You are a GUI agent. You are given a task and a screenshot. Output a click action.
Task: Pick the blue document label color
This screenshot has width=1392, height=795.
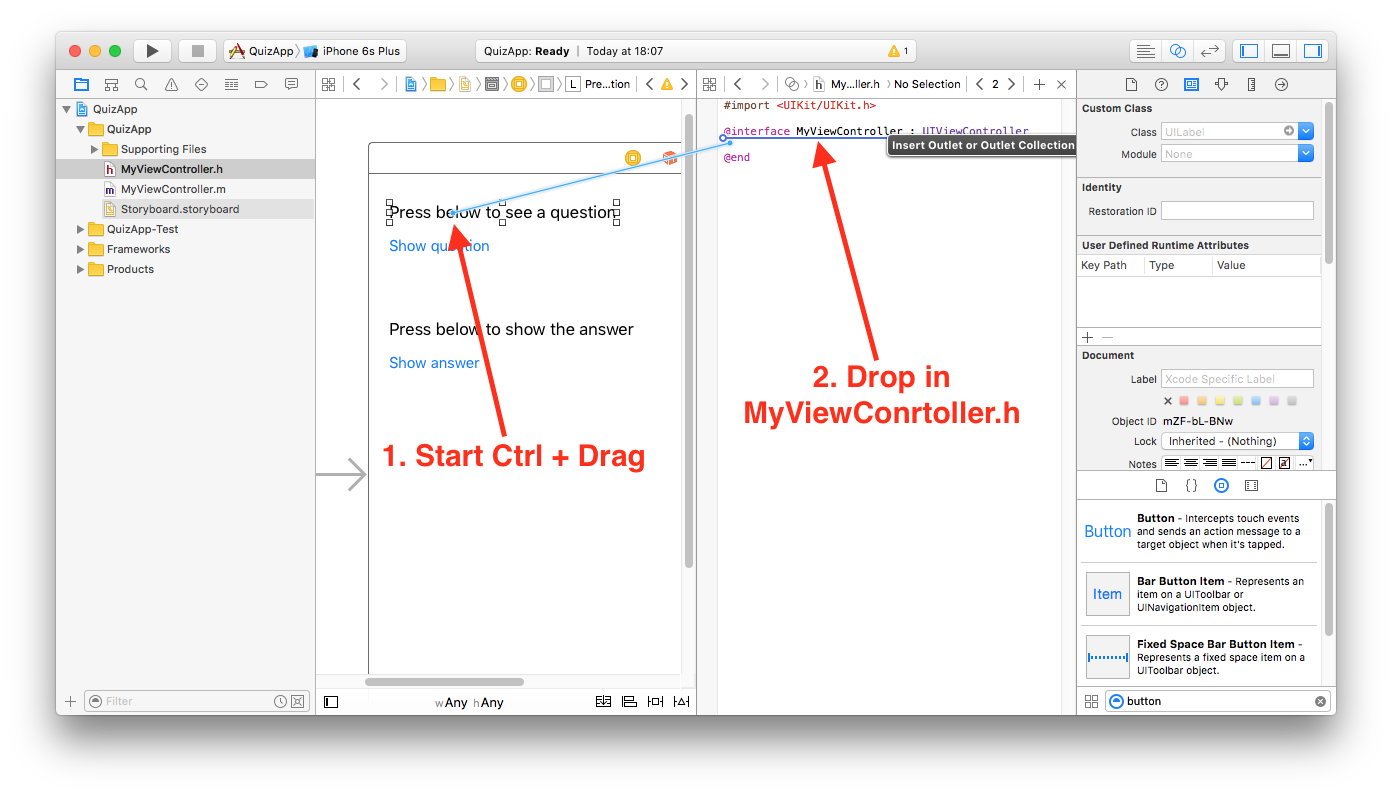(1255, 401)
